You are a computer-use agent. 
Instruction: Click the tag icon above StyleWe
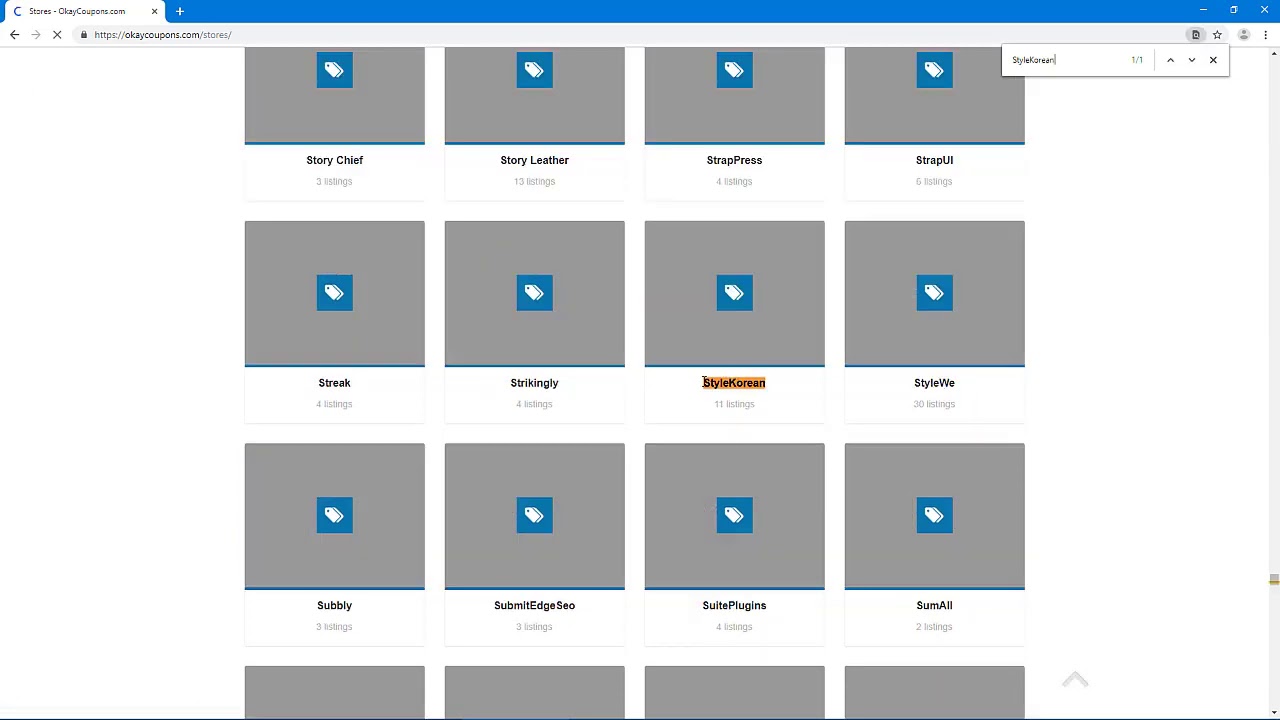(x=934, y=293)
